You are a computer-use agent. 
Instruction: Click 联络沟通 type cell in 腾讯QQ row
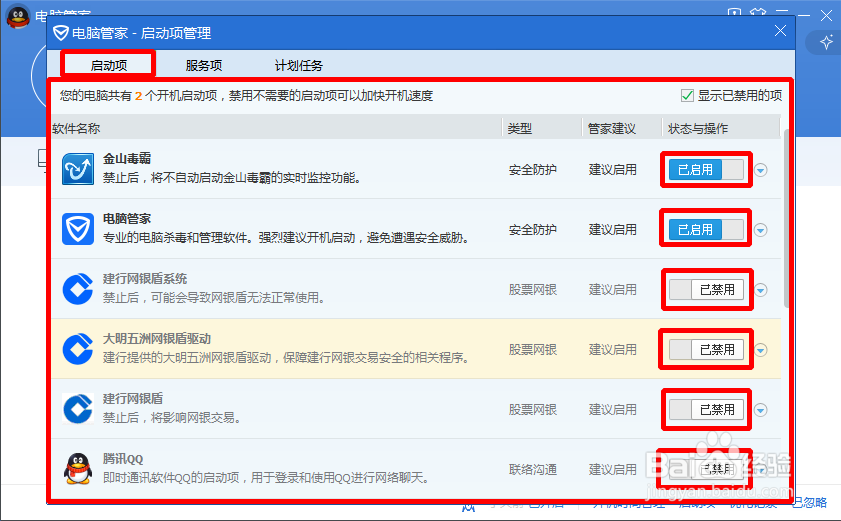[533, 469]
